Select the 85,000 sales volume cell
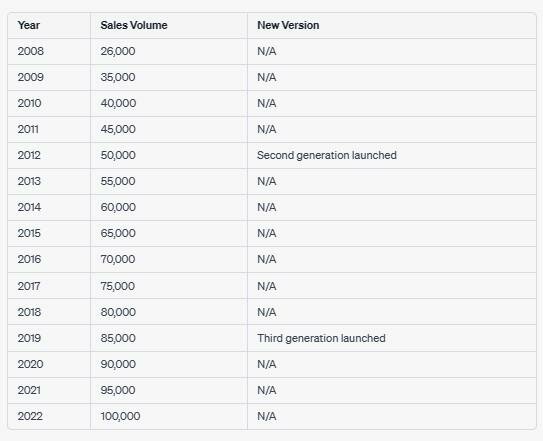This screenshot has width=543, height=441. click(169, 338)
